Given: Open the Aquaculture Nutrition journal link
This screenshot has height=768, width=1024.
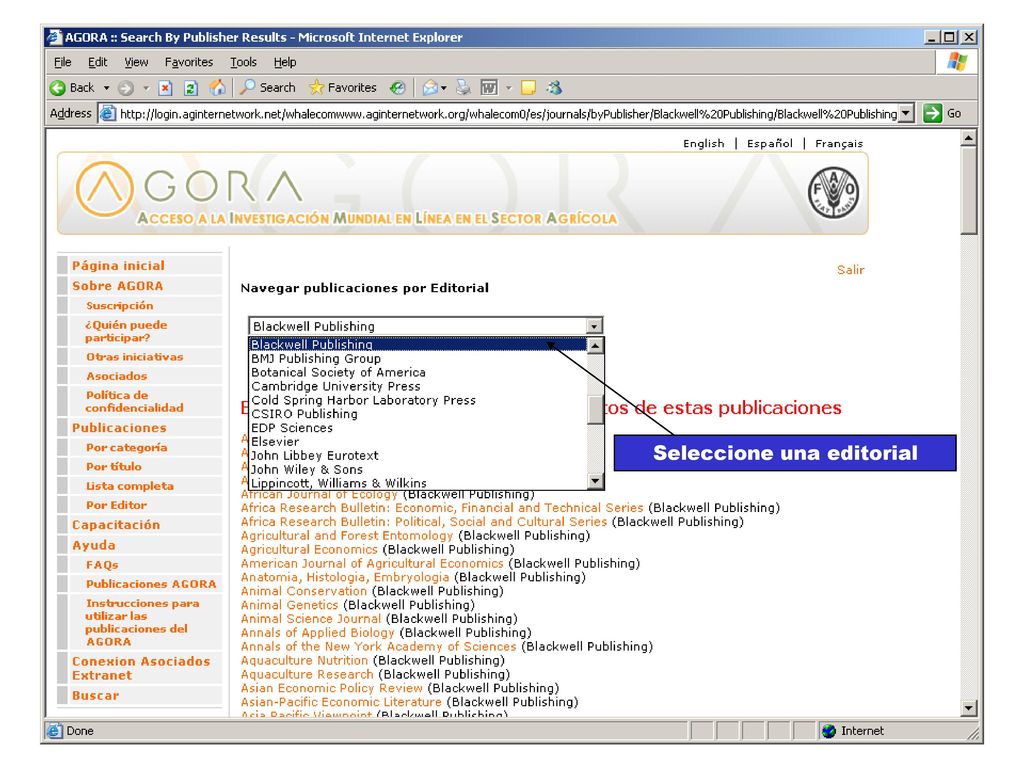Looking at the screenshot, I should tap(304, 660).
